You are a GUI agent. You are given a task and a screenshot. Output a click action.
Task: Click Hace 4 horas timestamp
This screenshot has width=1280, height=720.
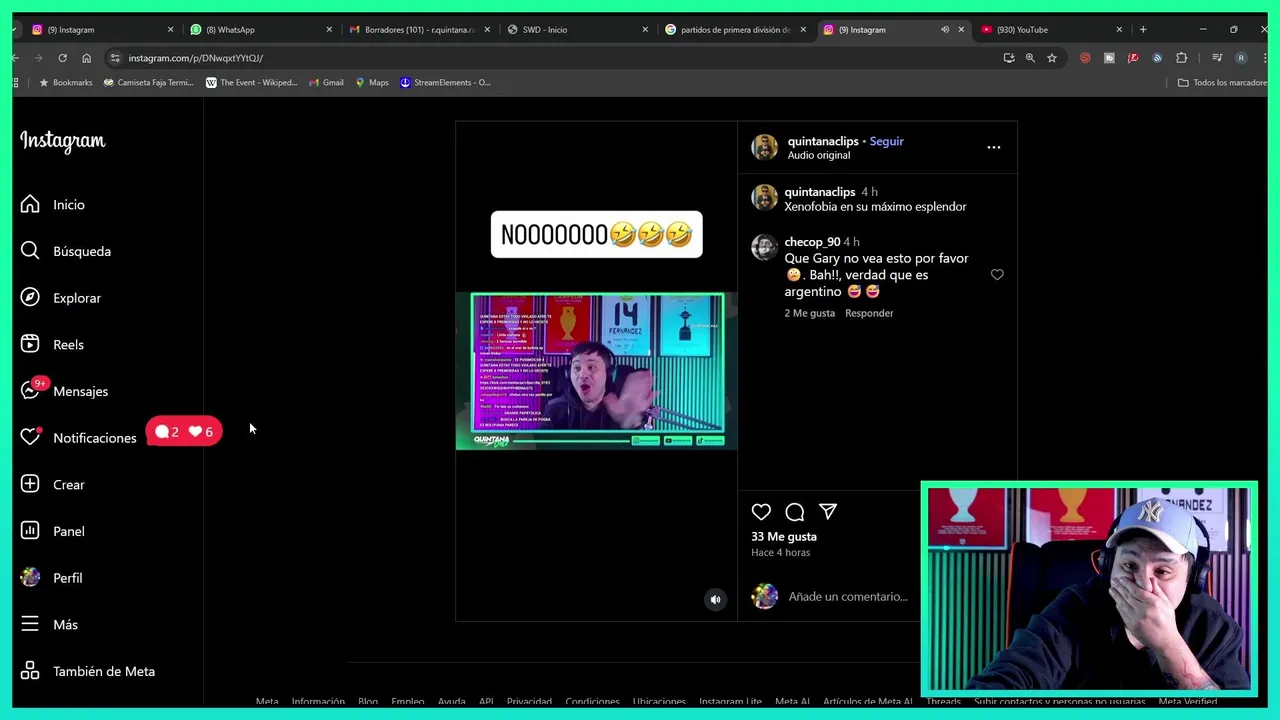(x=781, y=553)
